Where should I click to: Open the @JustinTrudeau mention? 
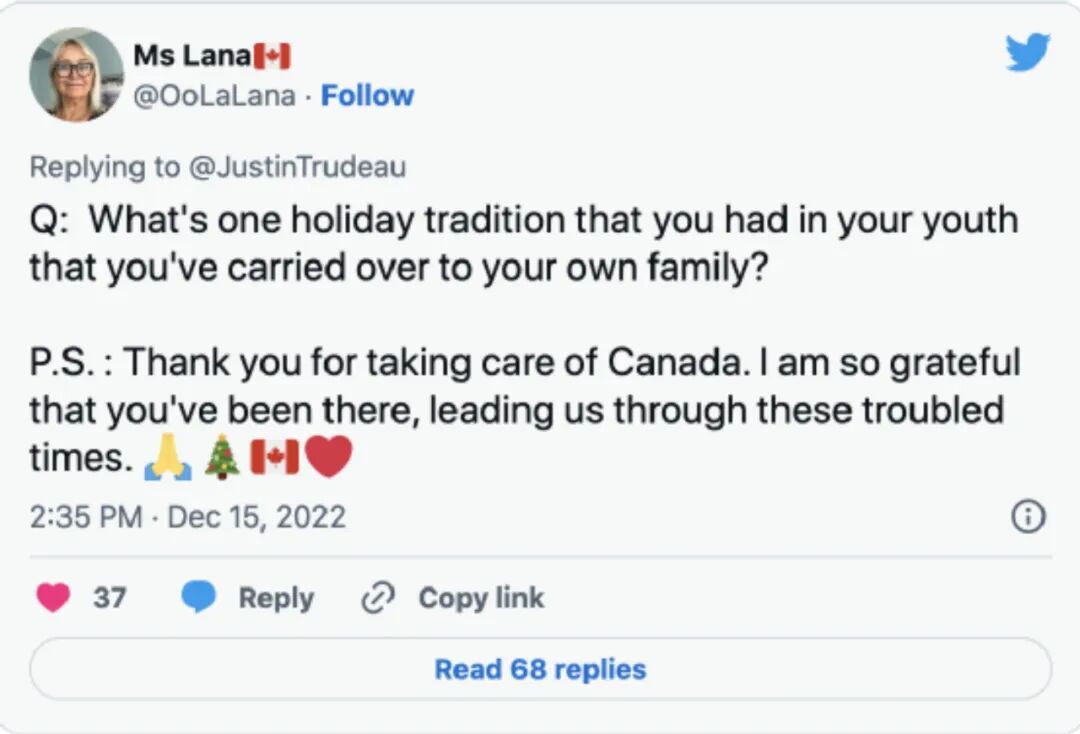click(x=297, y=167)
